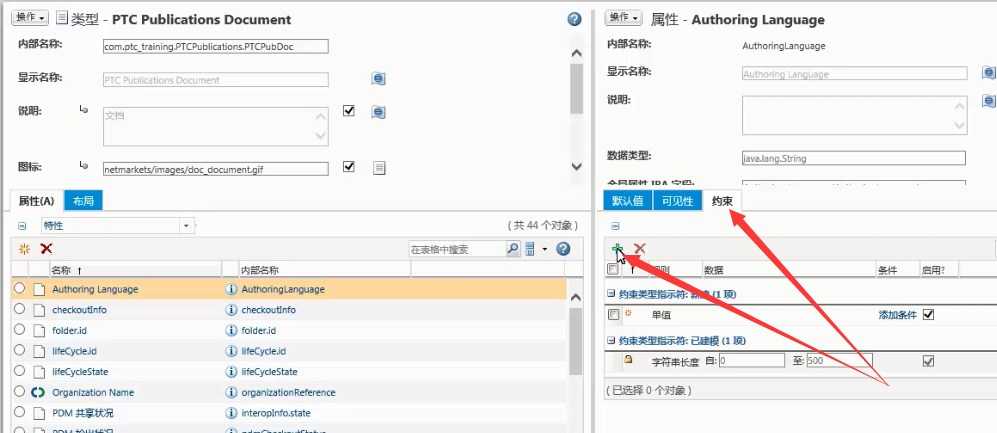997x433 pixels.
Task: Sort table by 内部名称 column header
Action: (260, 270)
